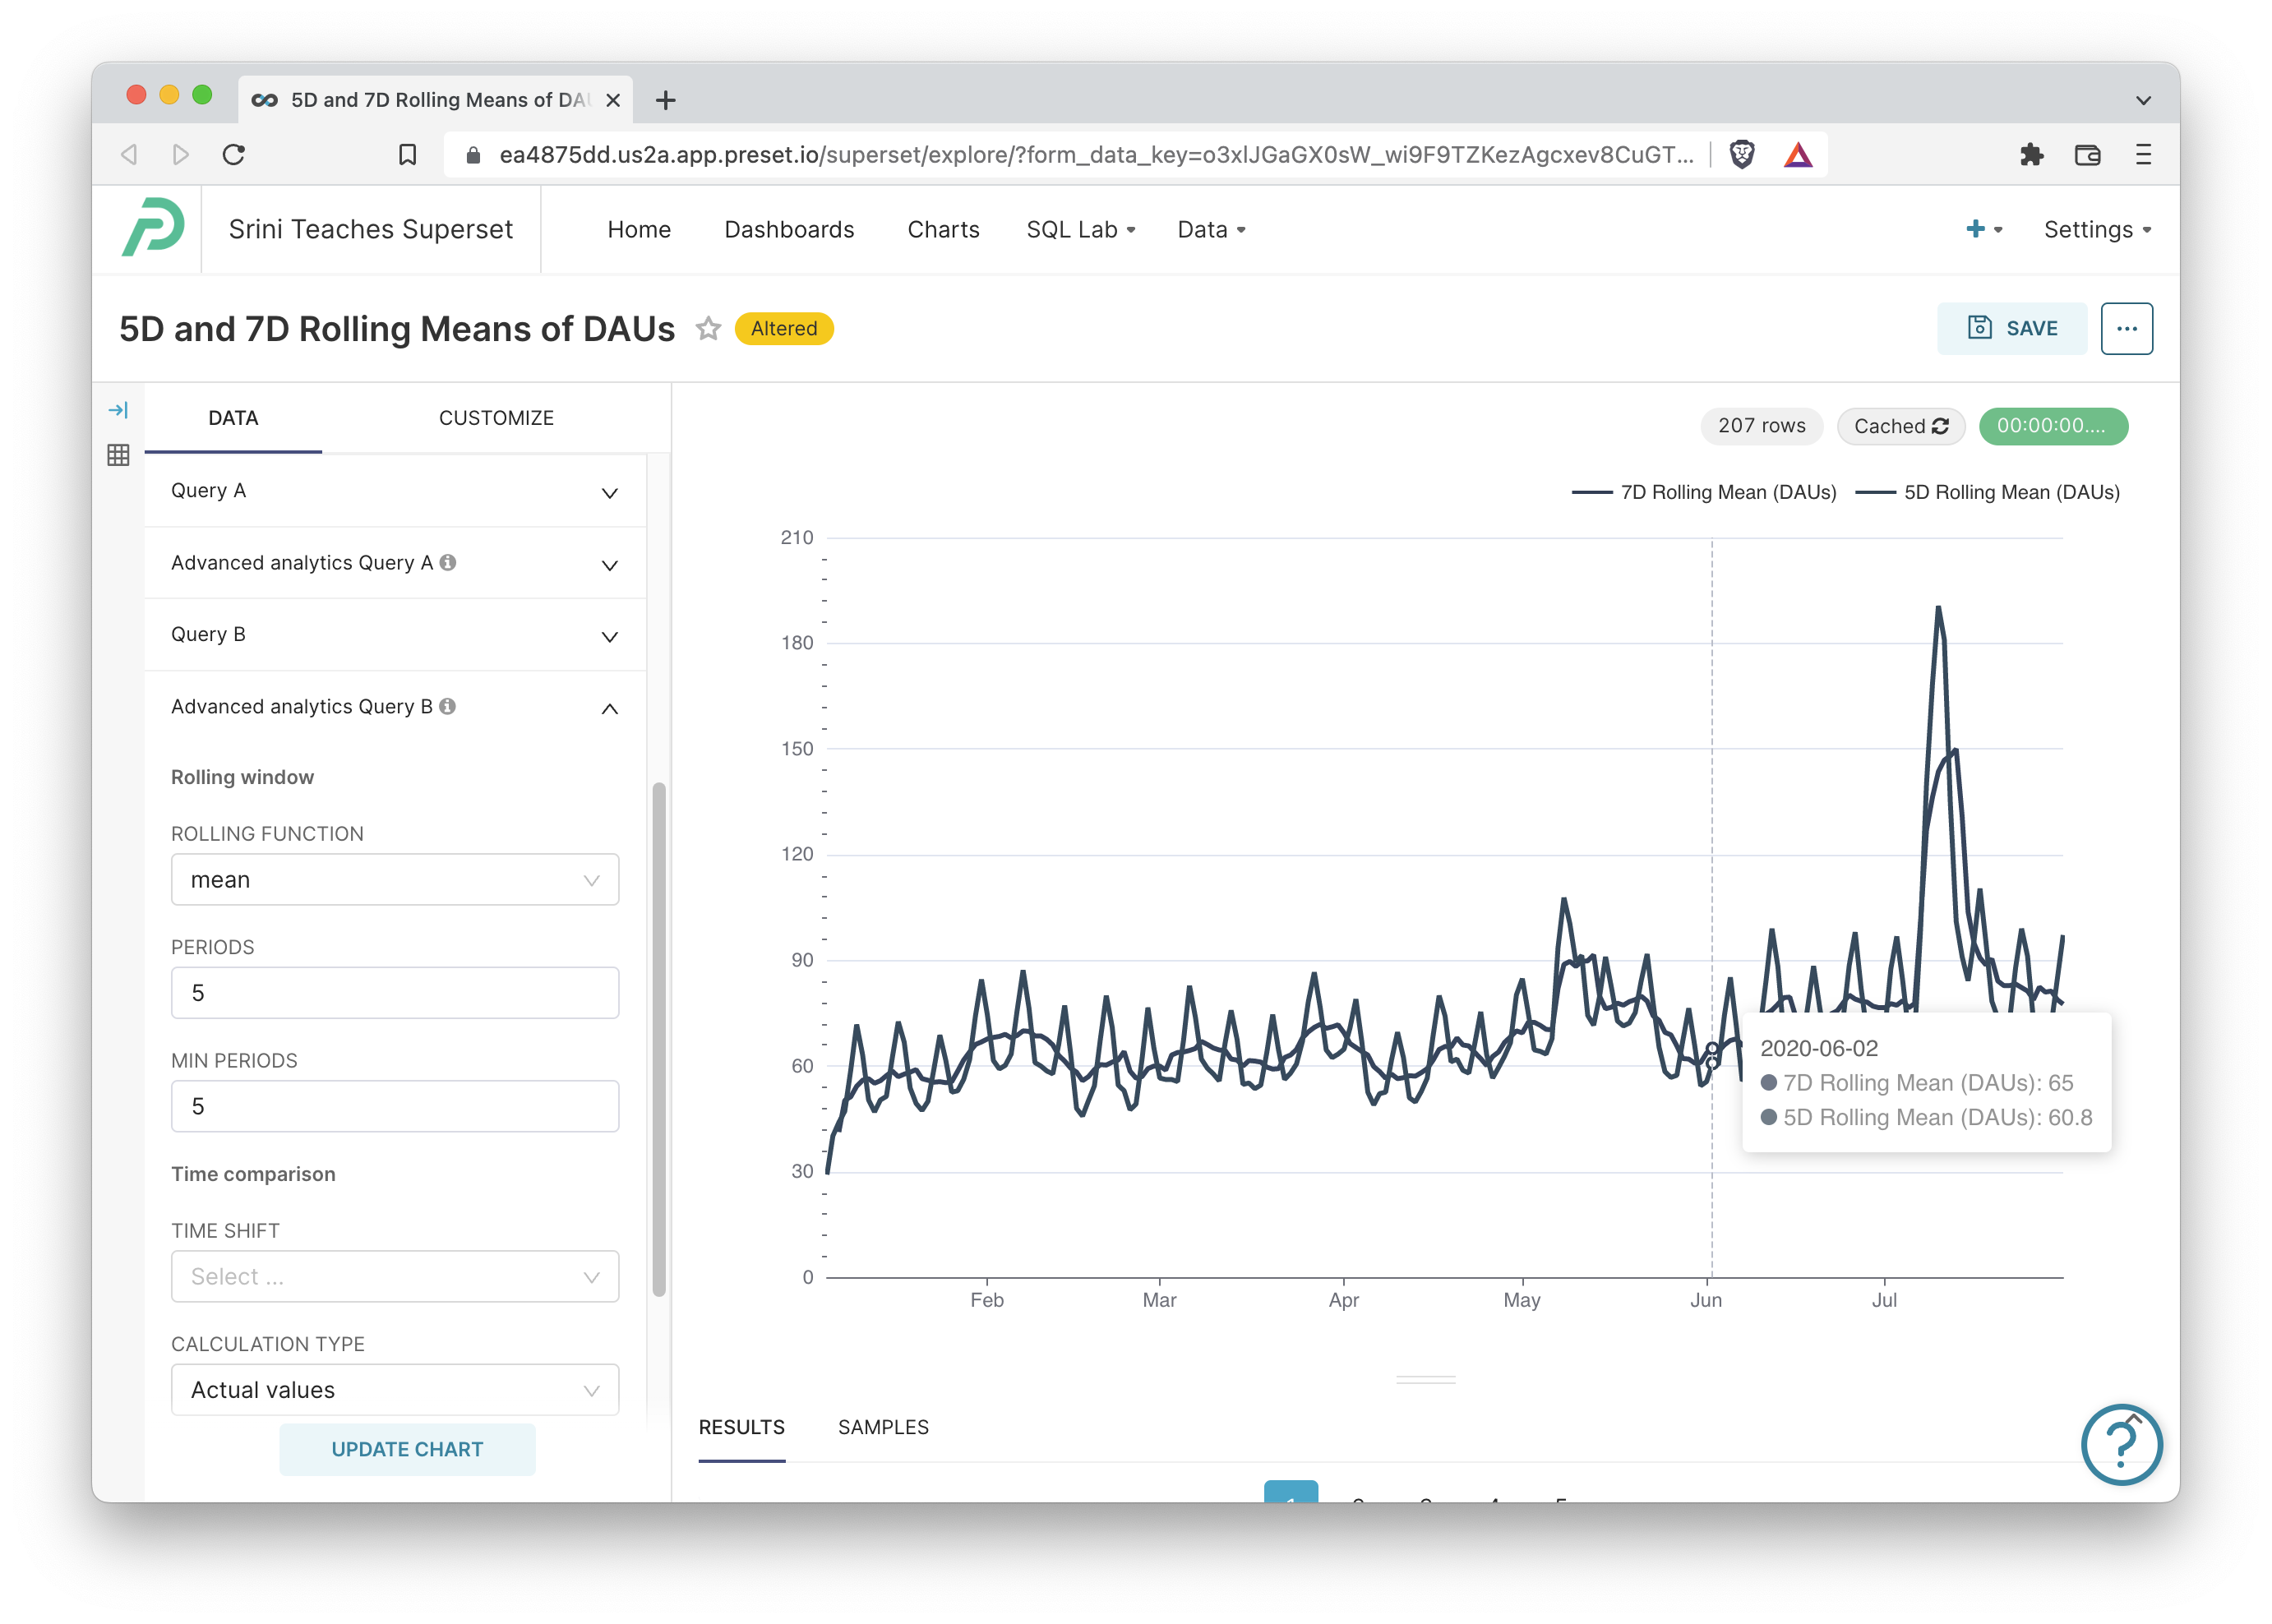The image size is (2272, 1624).
Task: Click the Advanced analytics Query A info icon
Action: pyautogui.click(x=448, y=562)
